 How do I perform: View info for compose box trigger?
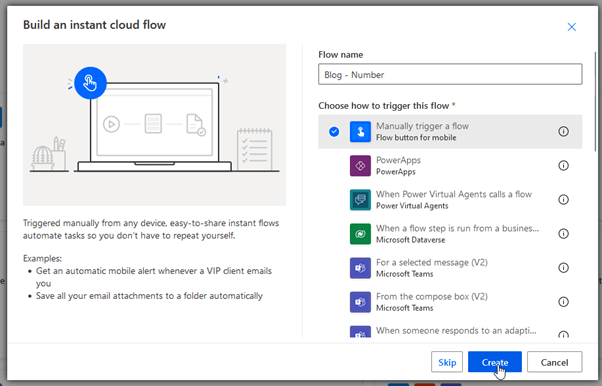coord(563,302)
